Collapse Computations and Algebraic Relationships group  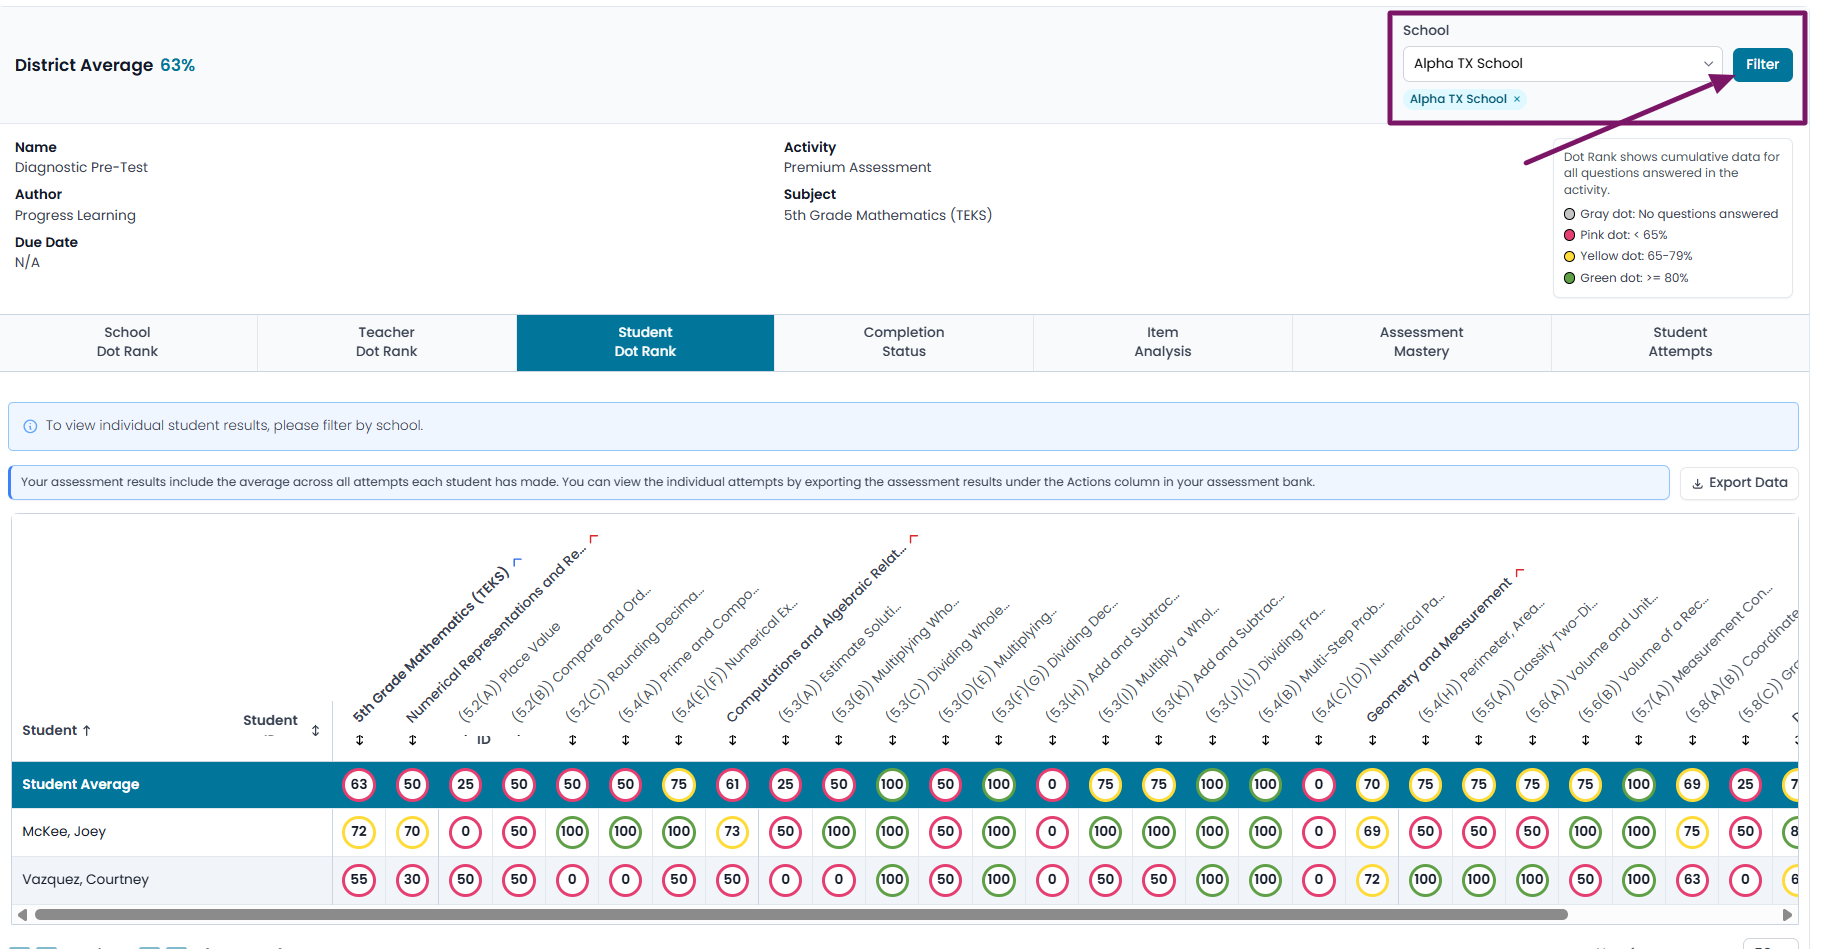(913, 539)
